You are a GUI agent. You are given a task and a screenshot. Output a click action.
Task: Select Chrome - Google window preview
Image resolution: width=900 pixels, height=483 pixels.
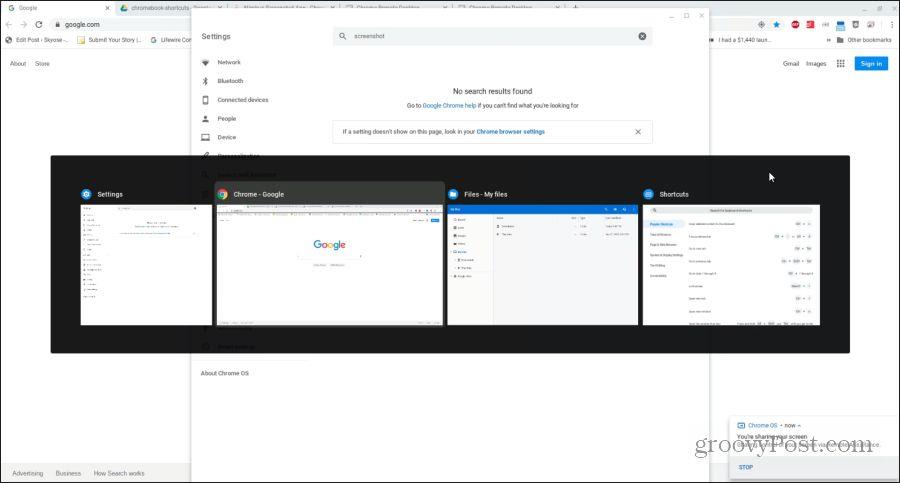(x=329, y=255)
